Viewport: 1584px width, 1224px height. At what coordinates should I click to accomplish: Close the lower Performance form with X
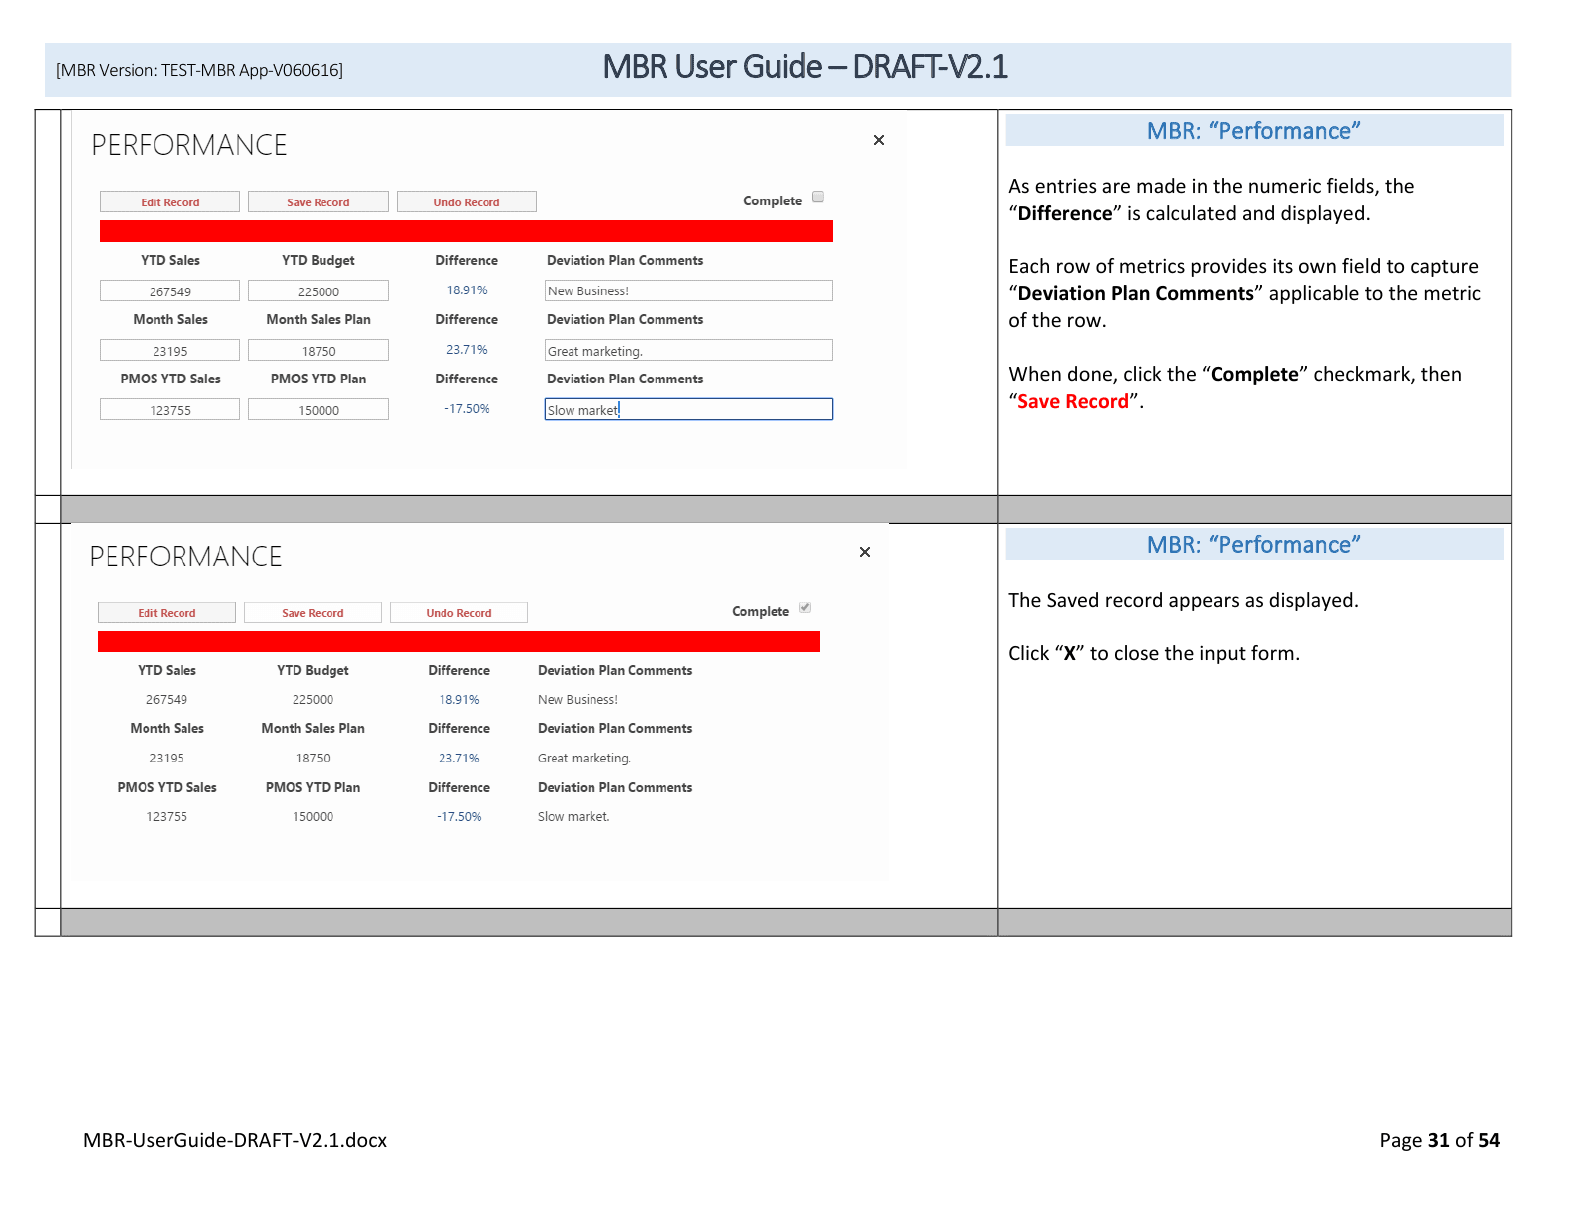pyautogui.click(x=865, y=552)
